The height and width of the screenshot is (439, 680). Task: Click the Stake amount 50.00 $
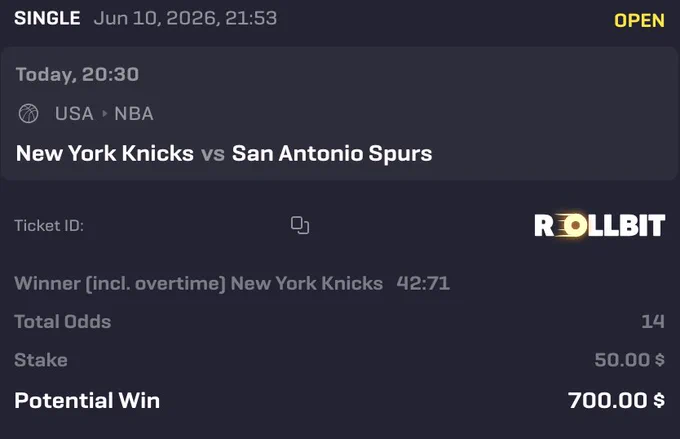click(x=629, y=360)
